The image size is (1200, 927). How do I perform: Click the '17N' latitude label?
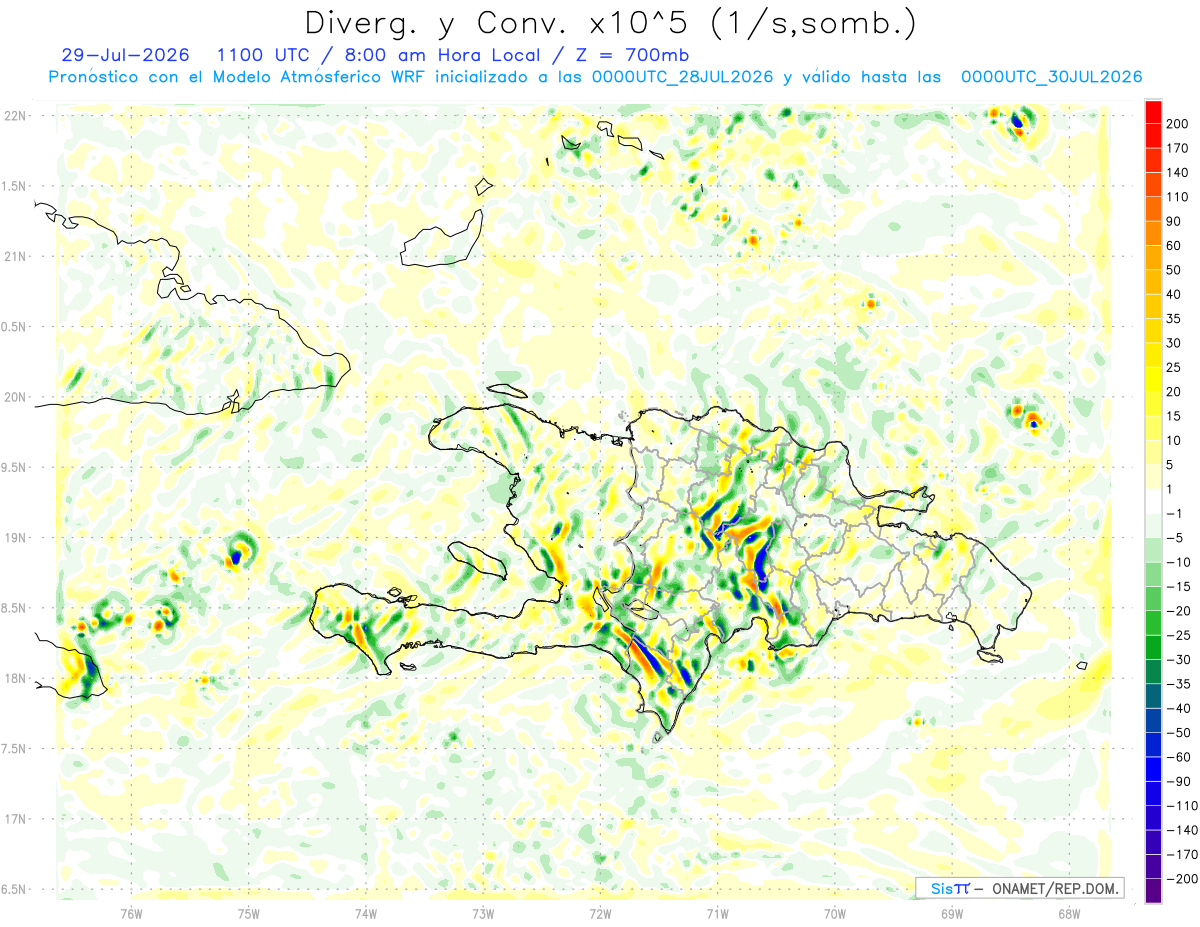(x=15, y=819)
